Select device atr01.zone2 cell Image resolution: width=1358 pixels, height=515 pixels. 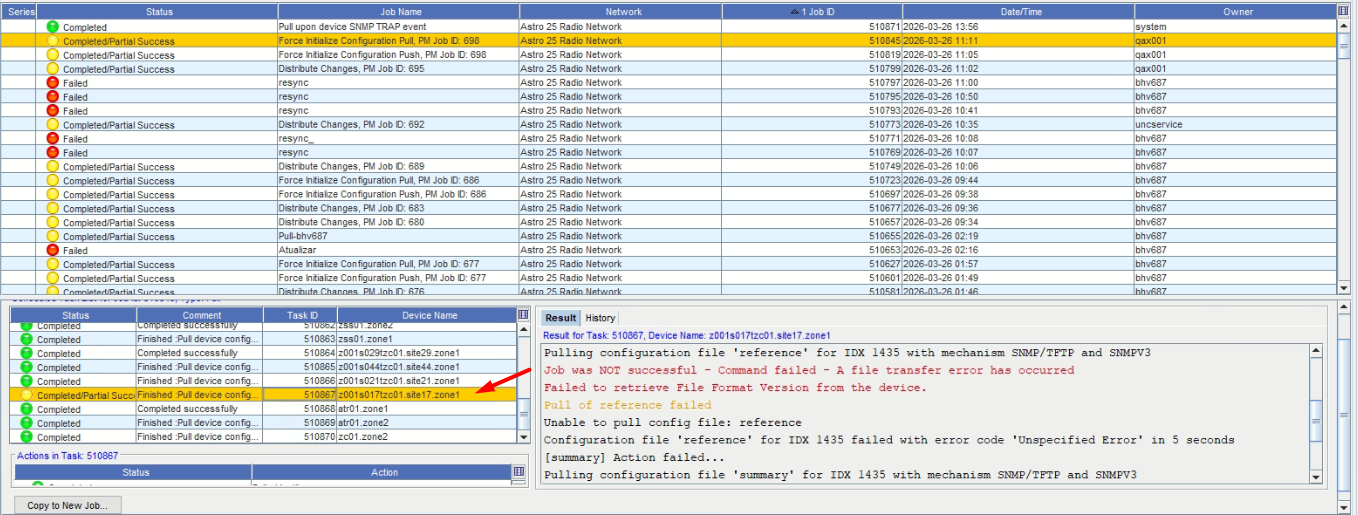427,423
